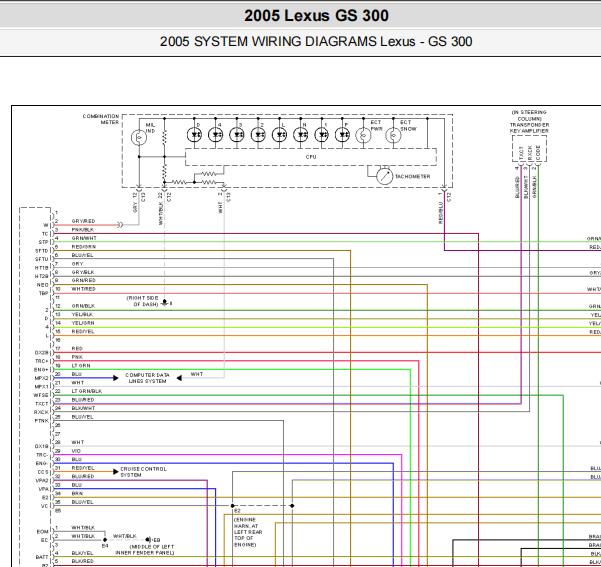Click 'CRUISE CONTROL SYSTEM' text
The height and width of the screenshot is (567, 601).
pos(143,472)
